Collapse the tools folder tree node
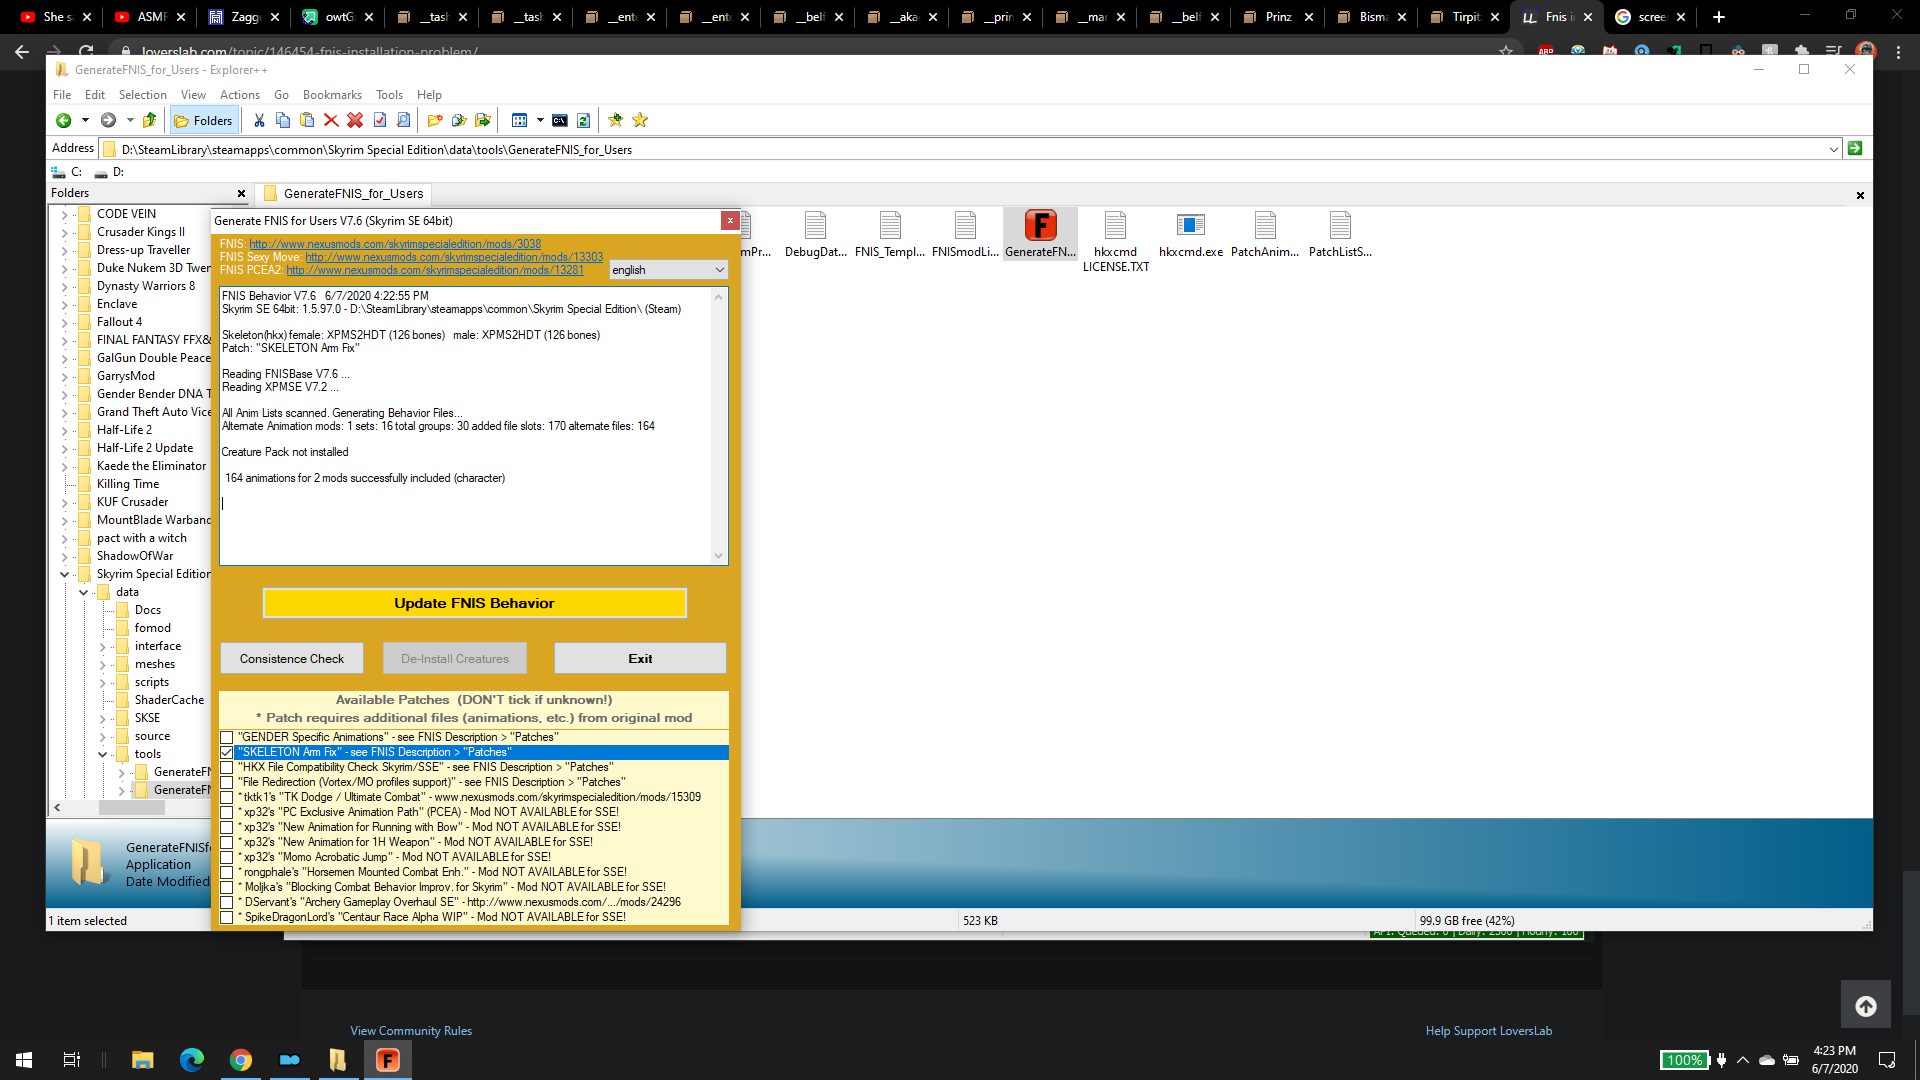The height and width of the screenshot is (1080, 1920). 103,755
